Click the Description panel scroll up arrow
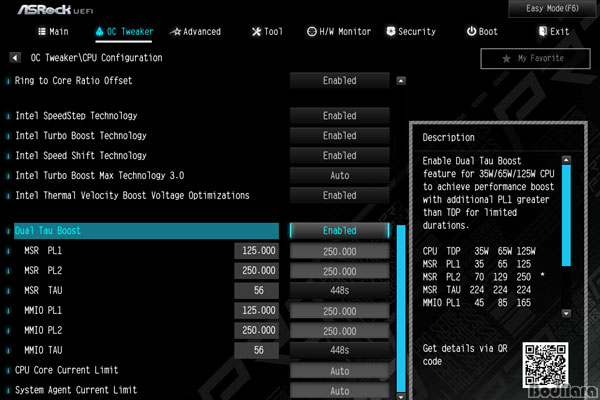This screenshot has height=400, width=600. click(x=566, y=160)
